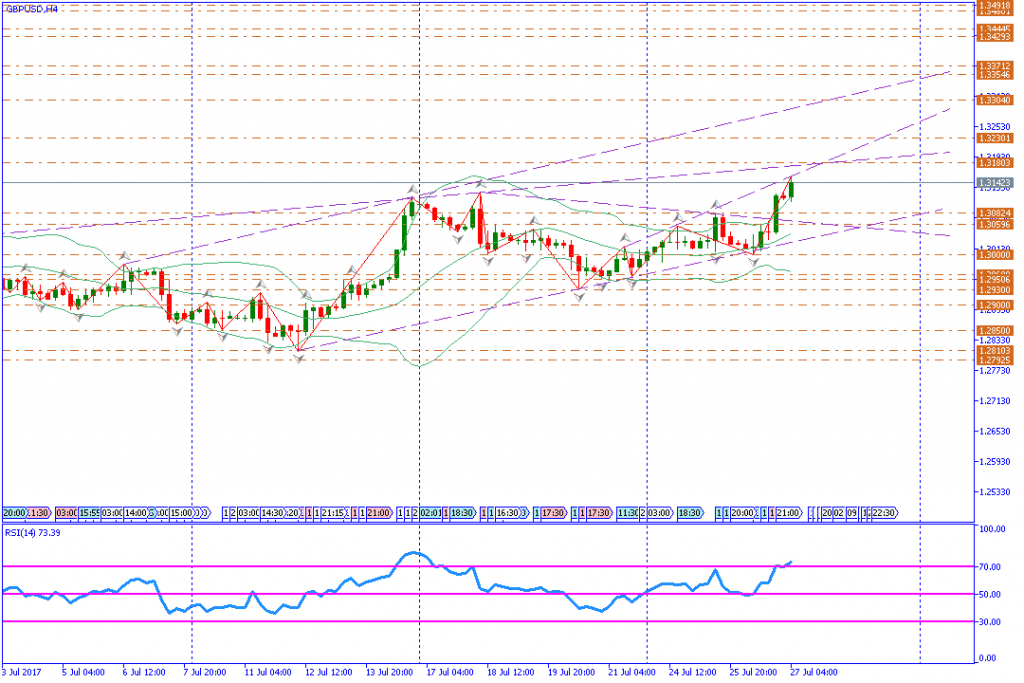Image resolution: width=1024 pixels, height=683 pixels.
Task: Select the 1.33712 price level label
Action: (x=995, y=66)
